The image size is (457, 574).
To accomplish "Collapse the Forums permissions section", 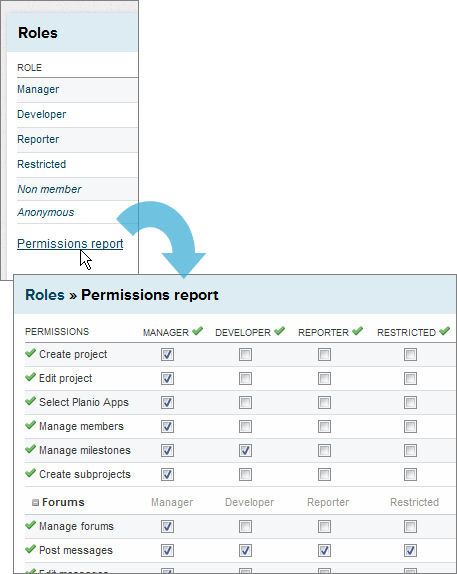I will point(36,503).
